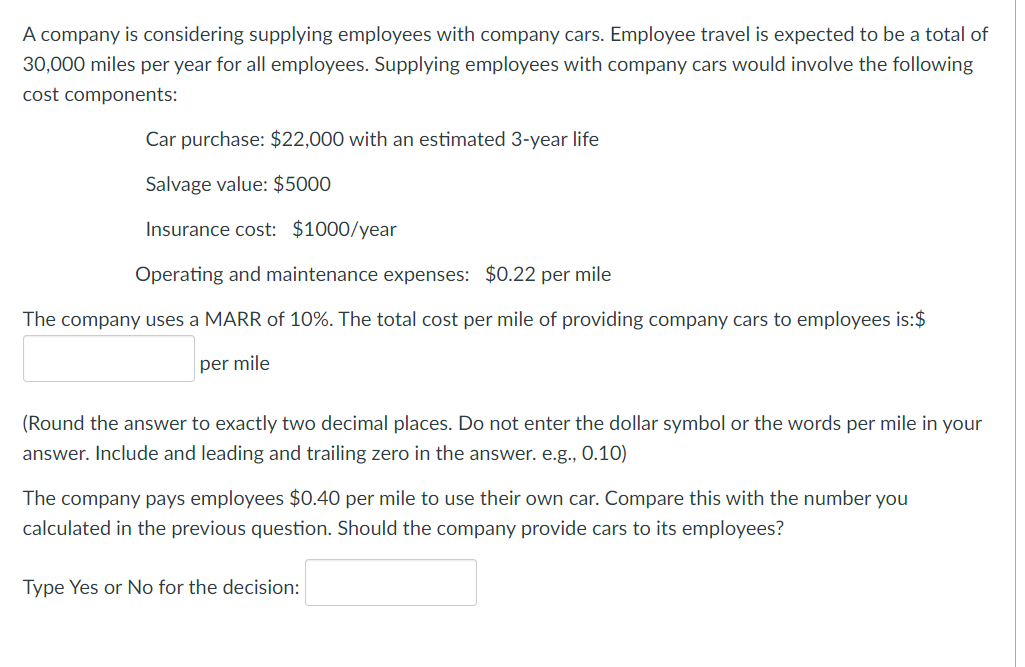1025x667 pixels.
Task: Click the '$0.22 per mile' value
Action: click(x=548, y=275)
